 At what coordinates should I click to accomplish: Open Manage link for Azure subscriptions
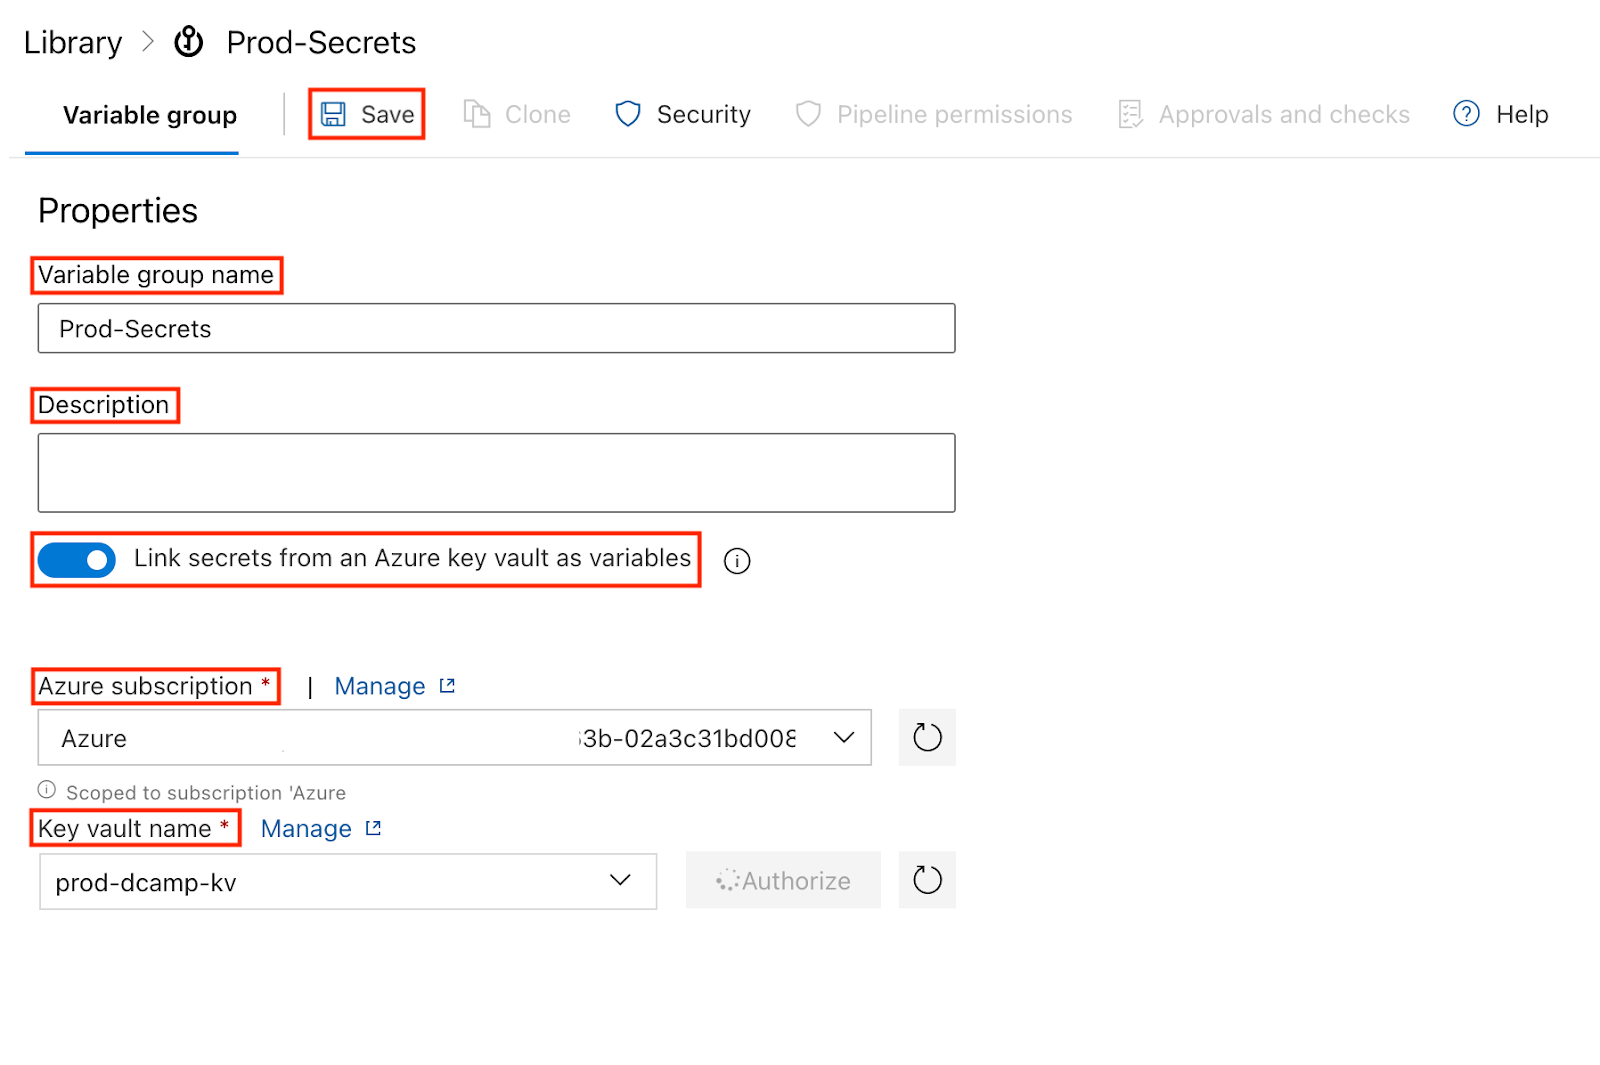coord(381,686)
